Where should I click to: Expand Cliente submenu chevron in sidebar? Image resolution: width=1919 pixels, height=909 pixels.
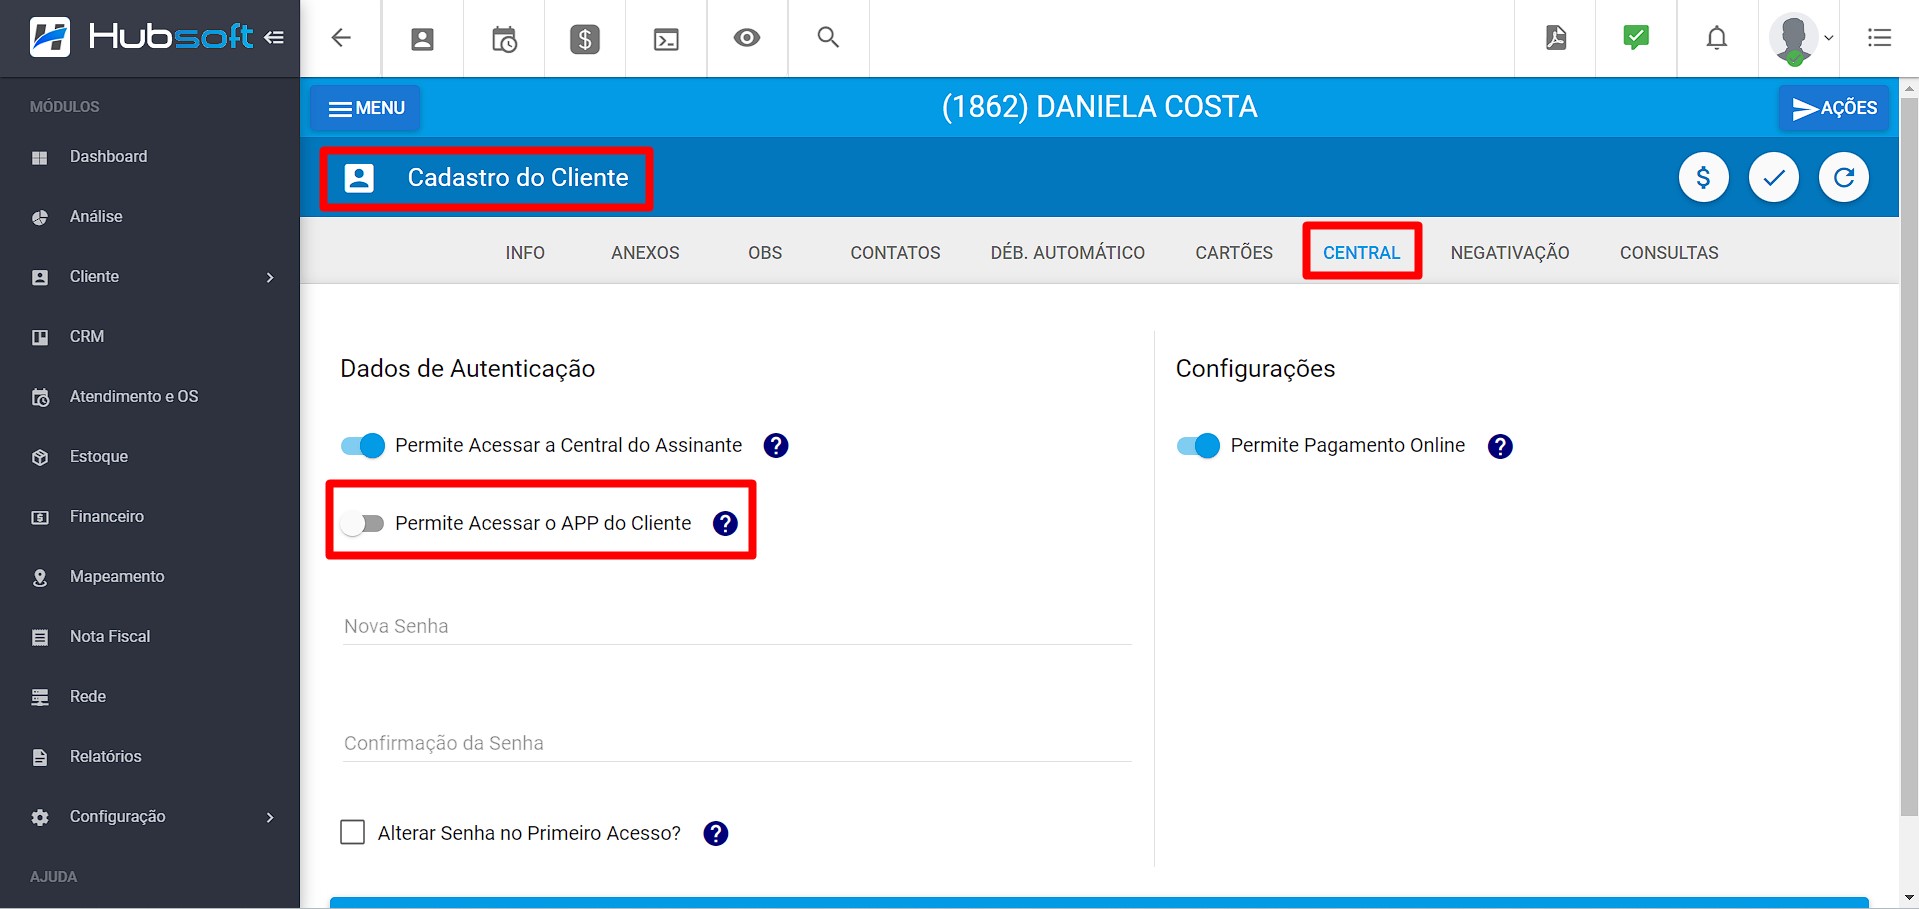pos(270,277)
